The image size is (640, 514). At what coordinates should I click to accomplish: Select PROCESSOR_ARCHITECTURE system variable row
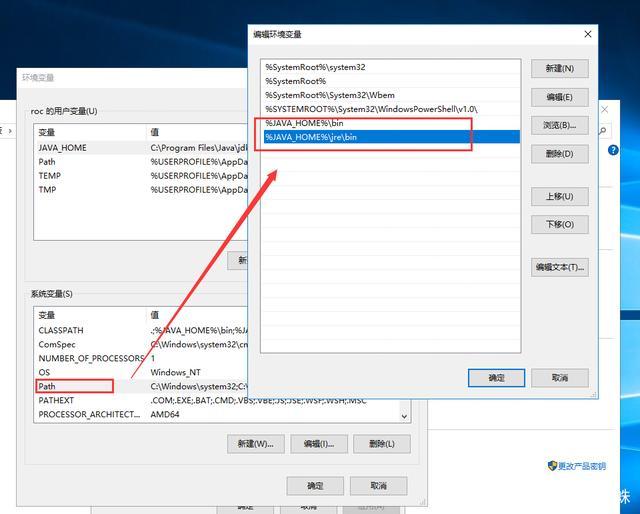pyautogui.click(x=217, y=414)
